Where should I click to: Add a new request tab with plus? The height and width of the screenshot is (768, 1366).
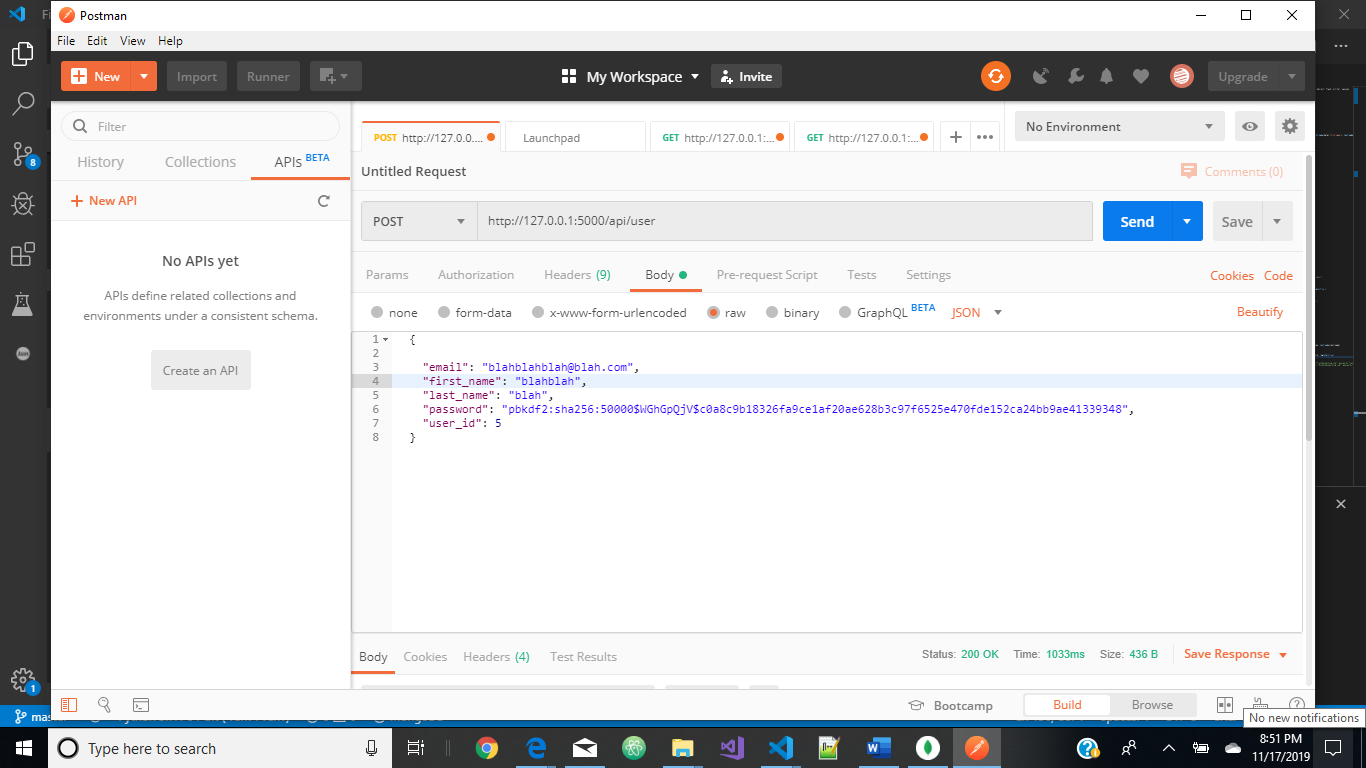(956, 138)
